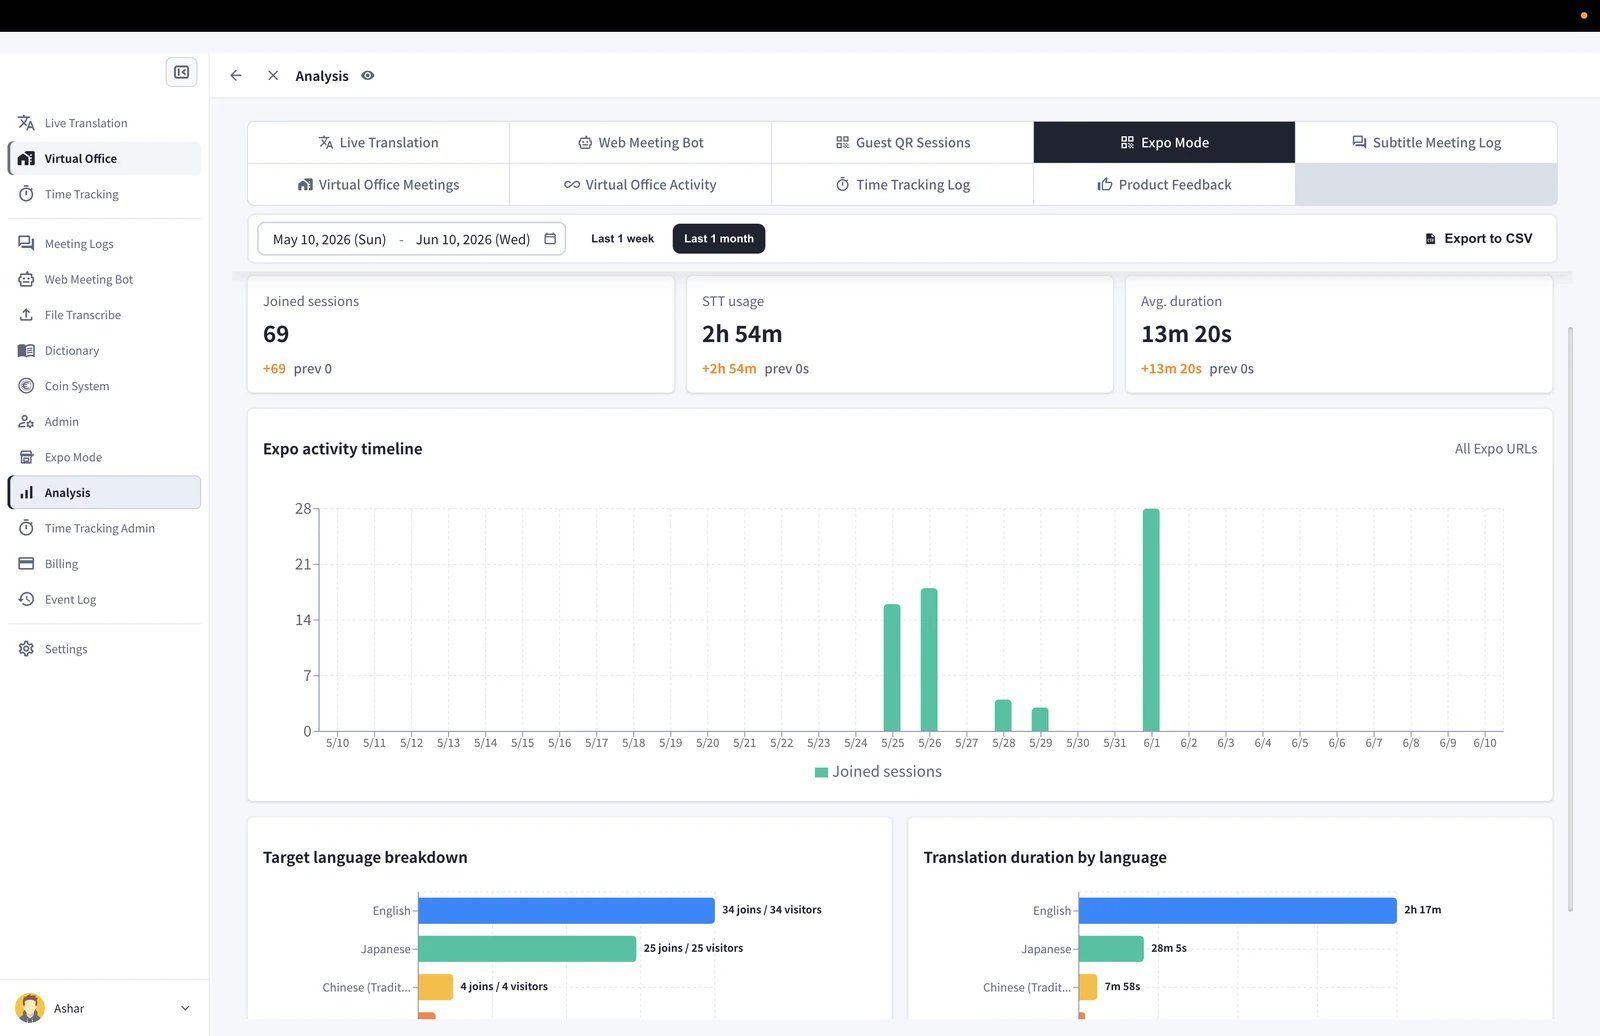Open Time Tracking Admin in the sidebar

point(104,528)
